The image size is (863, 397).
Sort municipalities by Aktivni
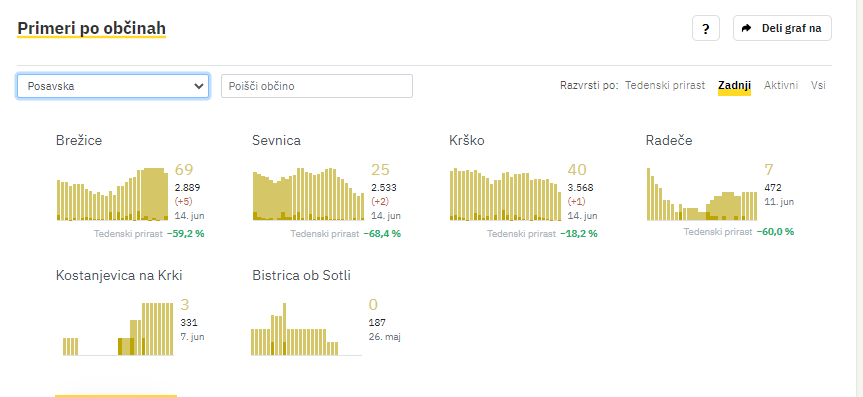click(780, 85)
